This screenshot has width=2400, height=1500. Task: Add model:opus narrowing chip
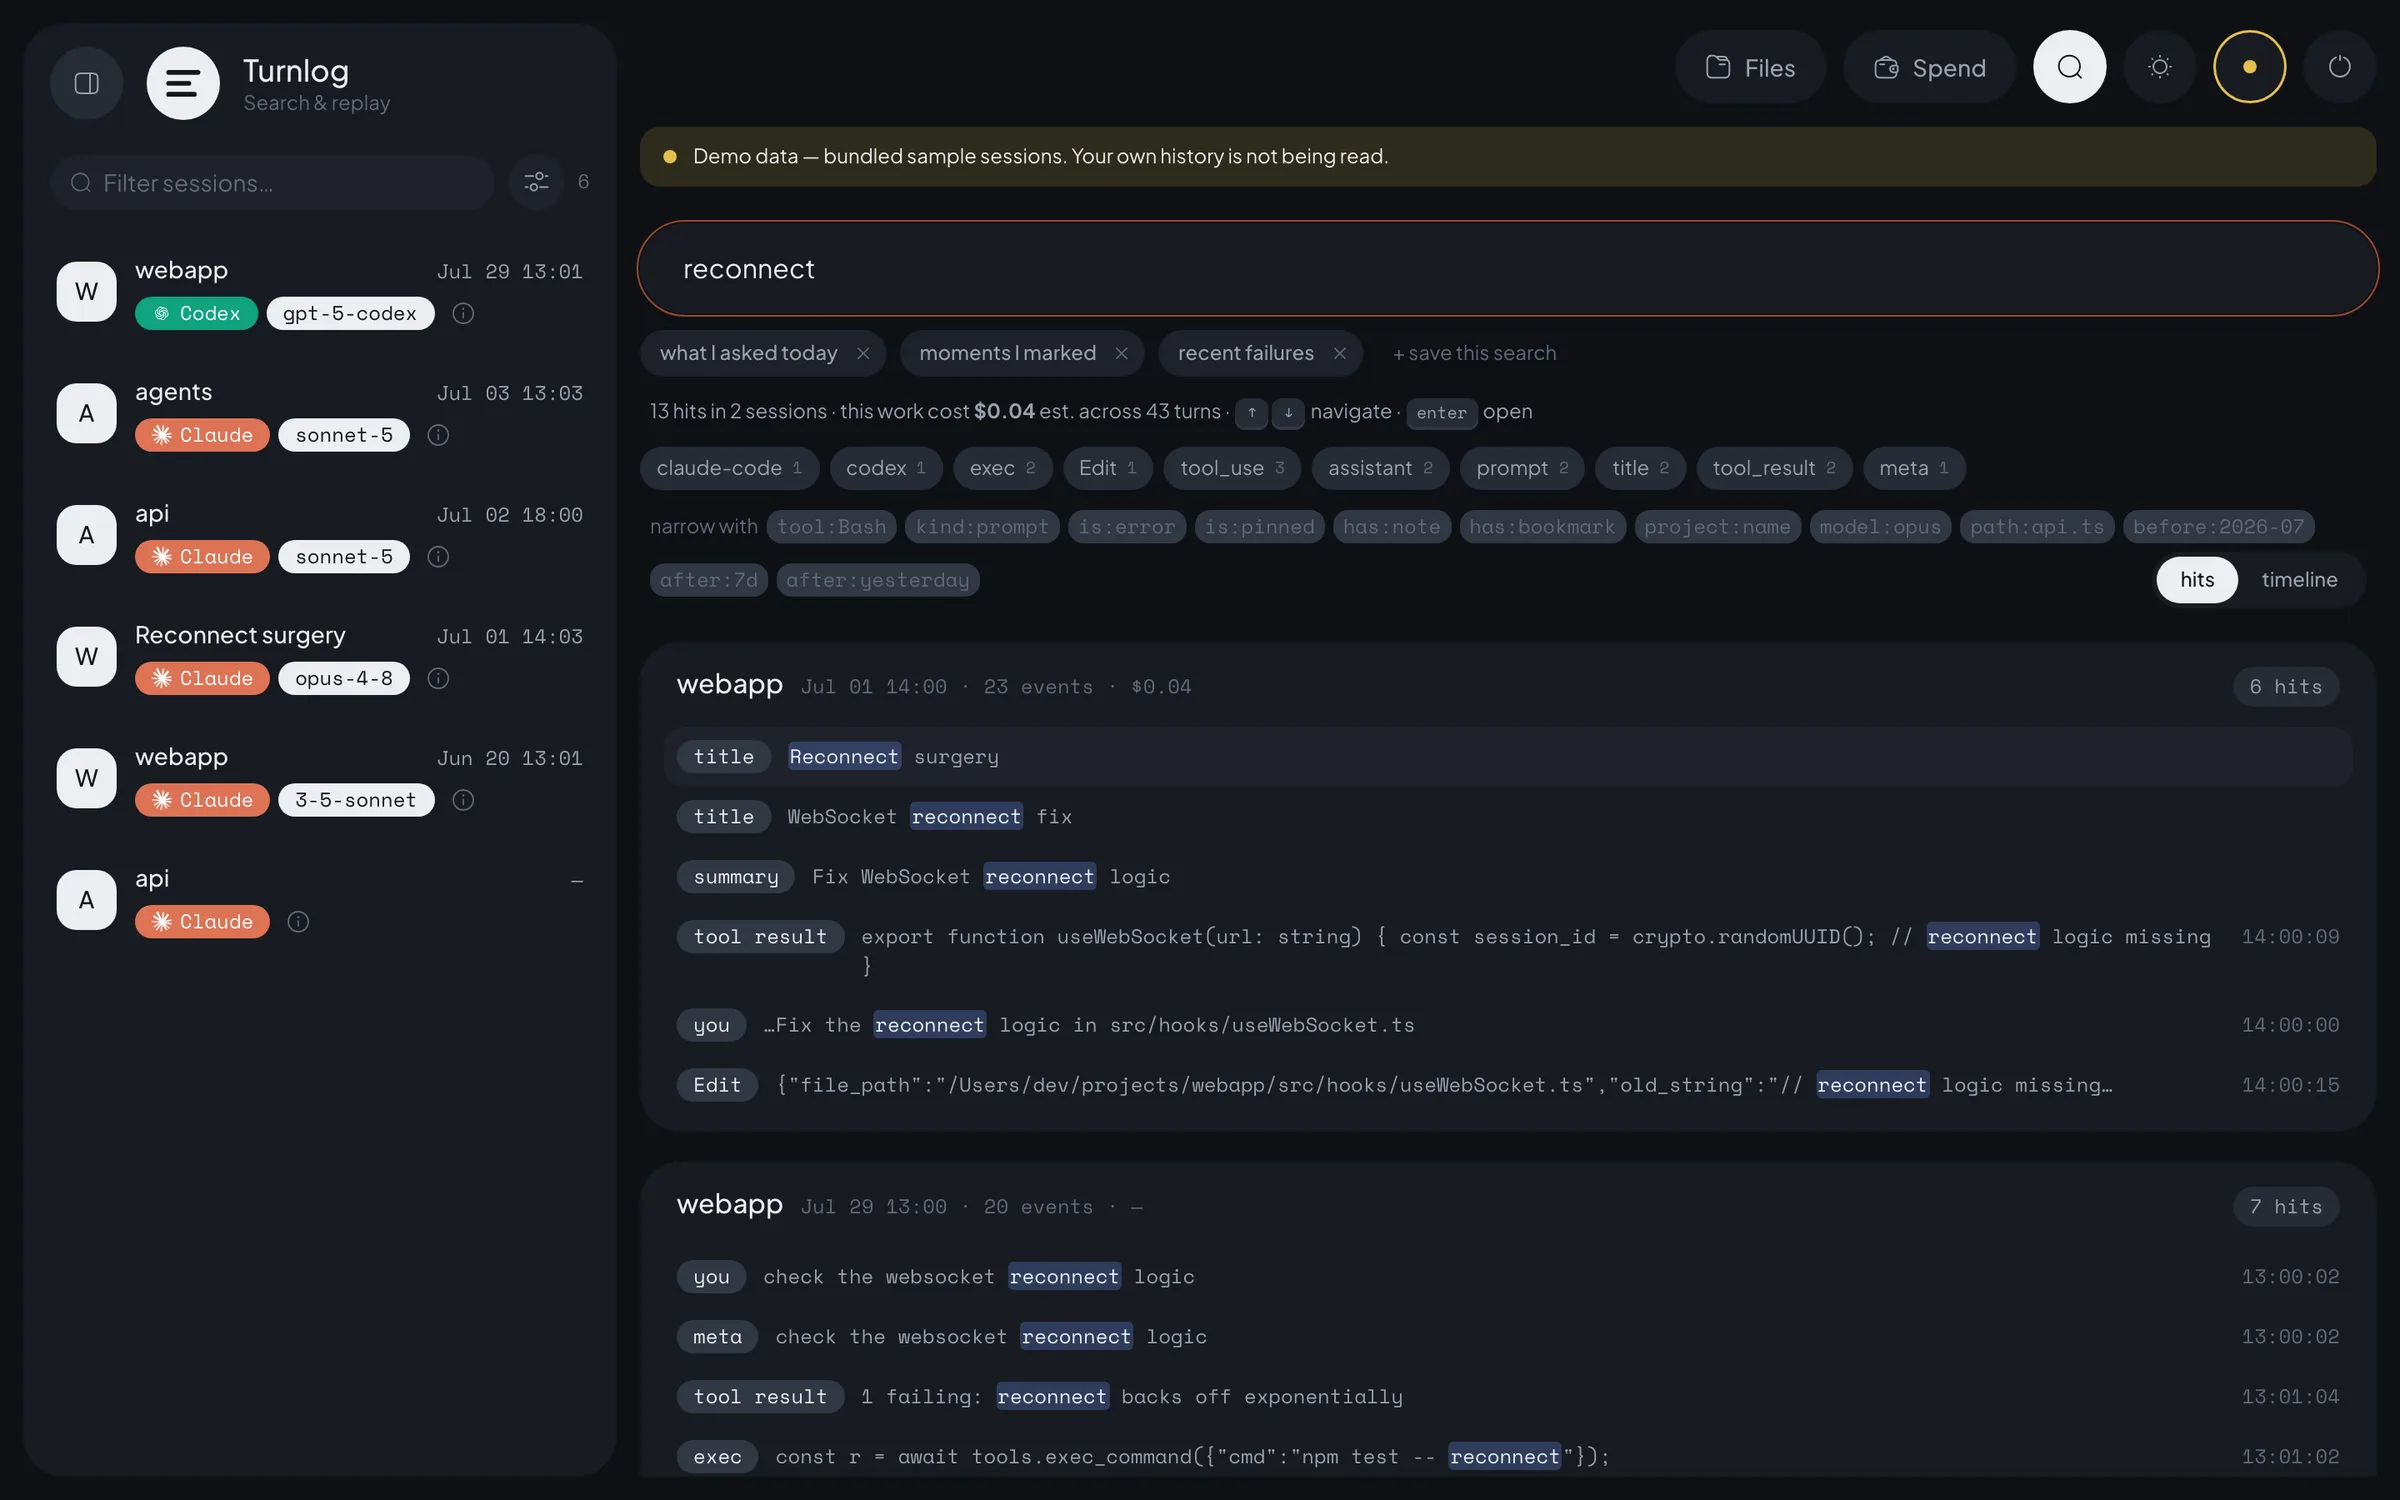(1880, 527)
